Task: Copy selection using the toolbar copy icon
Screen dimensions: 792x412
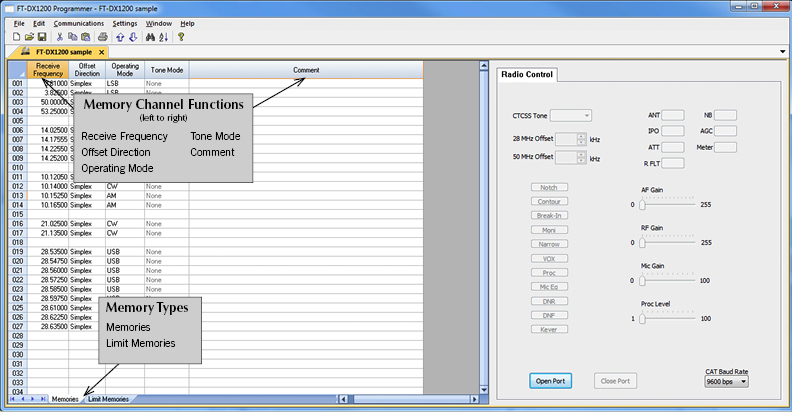Action: coord(72,37)
